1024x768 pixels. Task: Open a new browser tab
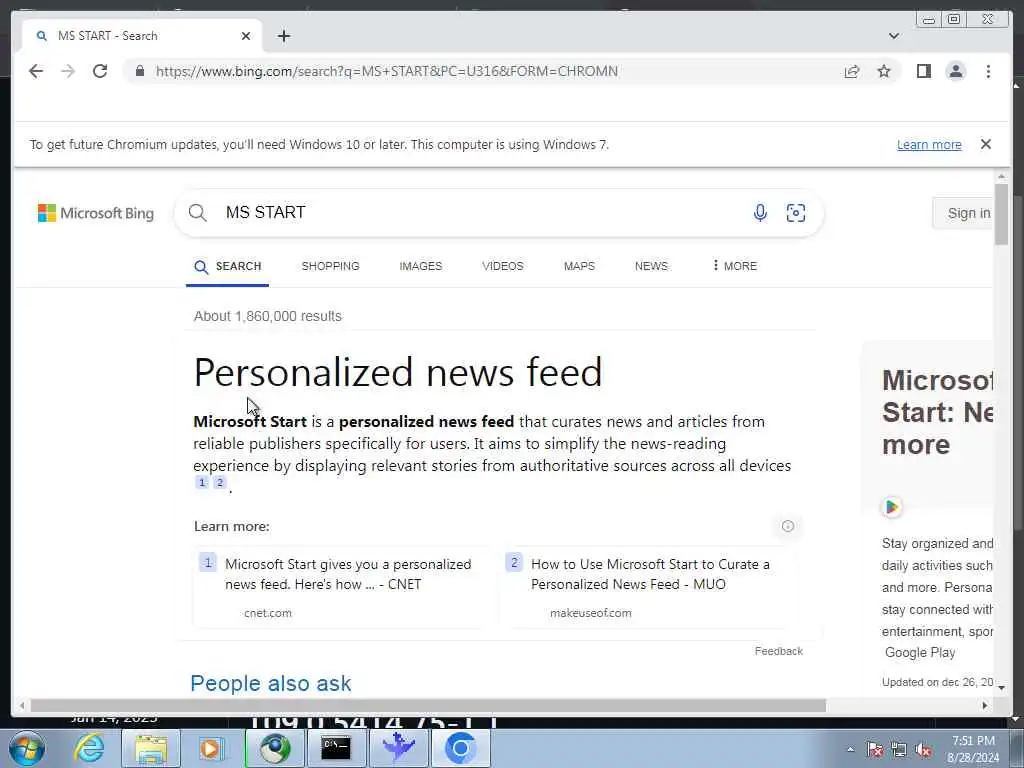[x=283, y=36]
